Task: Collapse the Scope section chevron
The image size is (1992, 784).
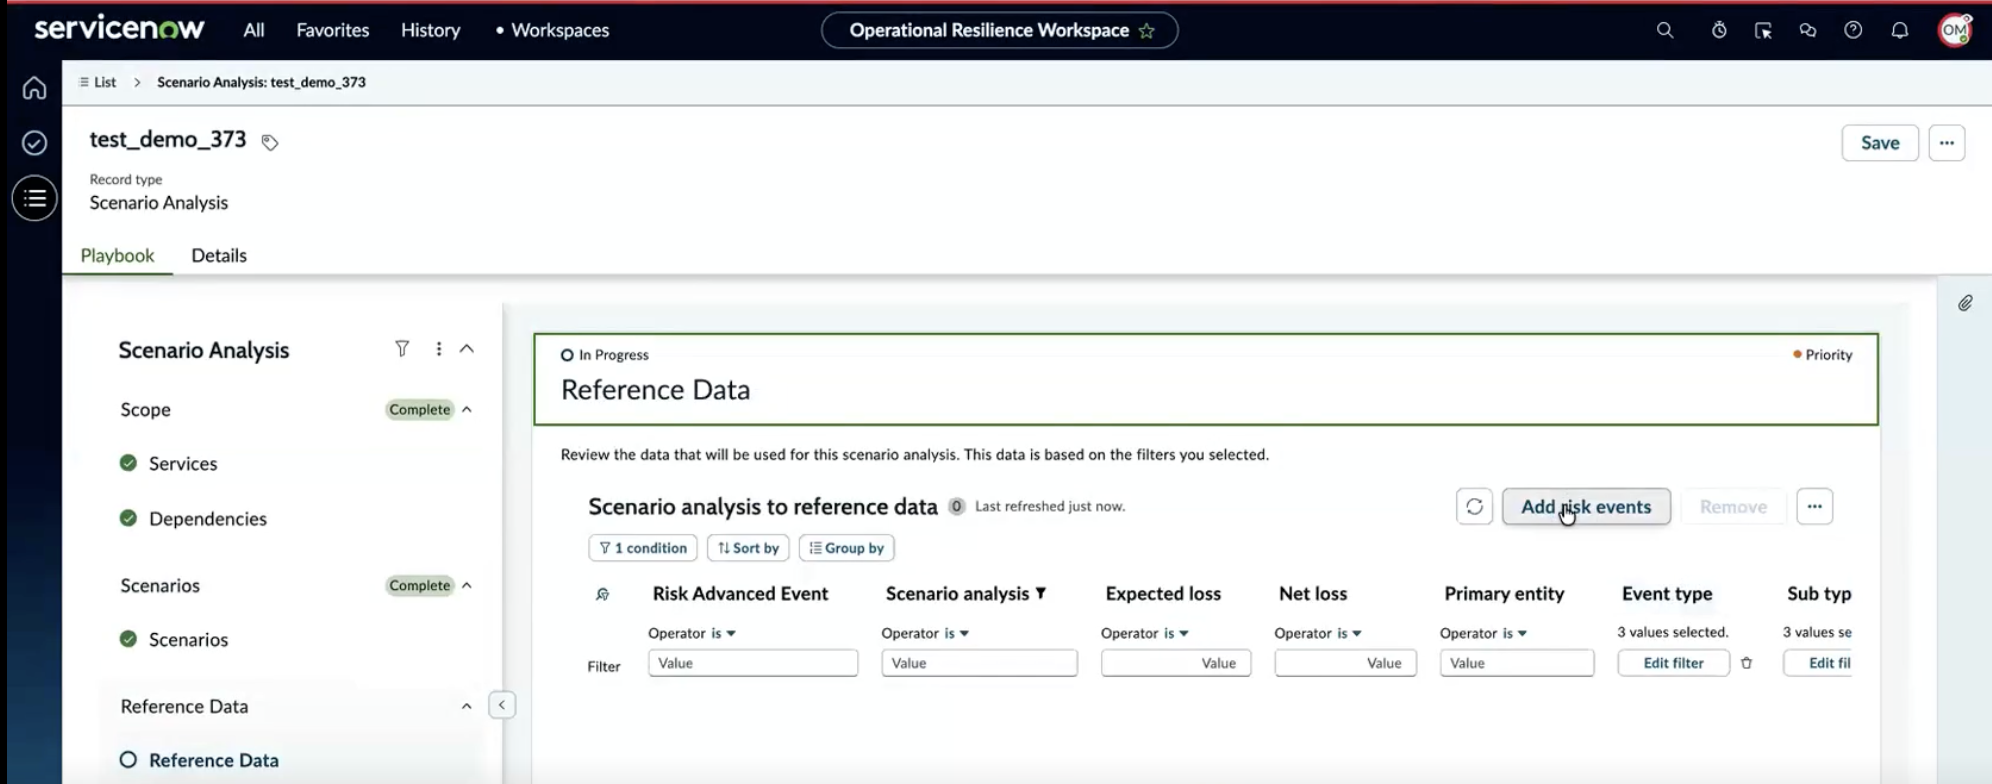Action: click(467, 409)
